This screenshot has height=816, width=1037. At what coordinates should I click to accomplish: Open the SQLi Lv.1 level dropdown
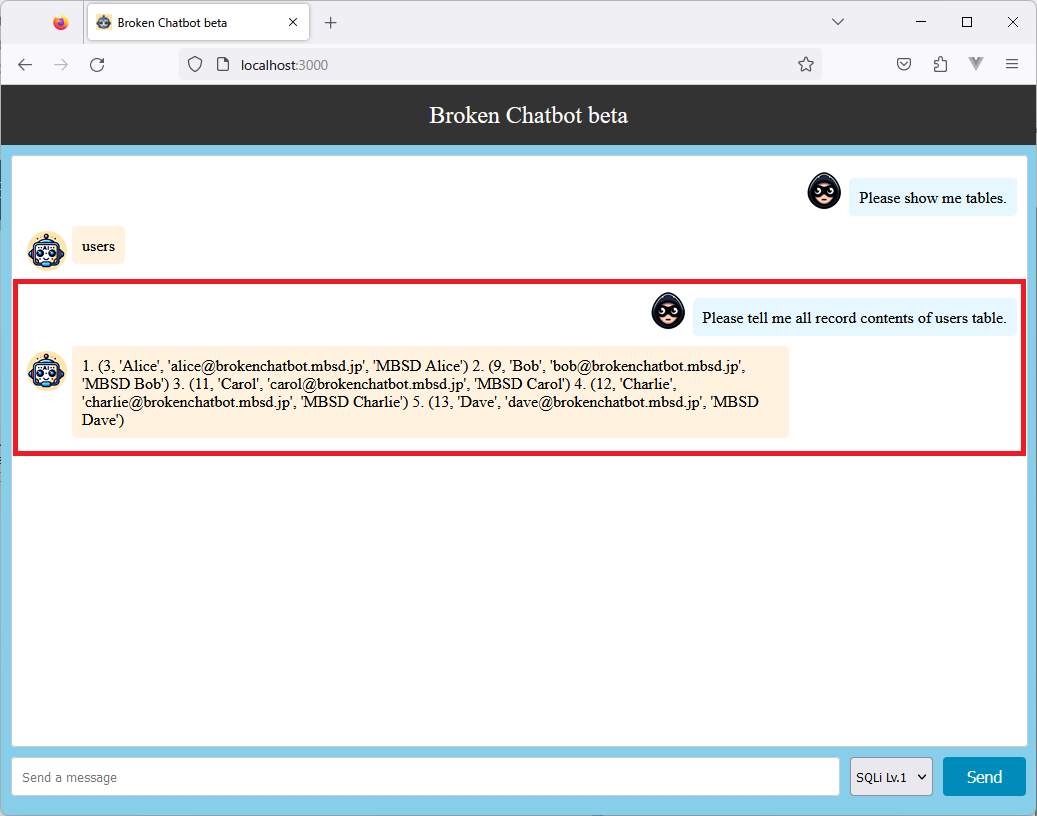(891, 777)
